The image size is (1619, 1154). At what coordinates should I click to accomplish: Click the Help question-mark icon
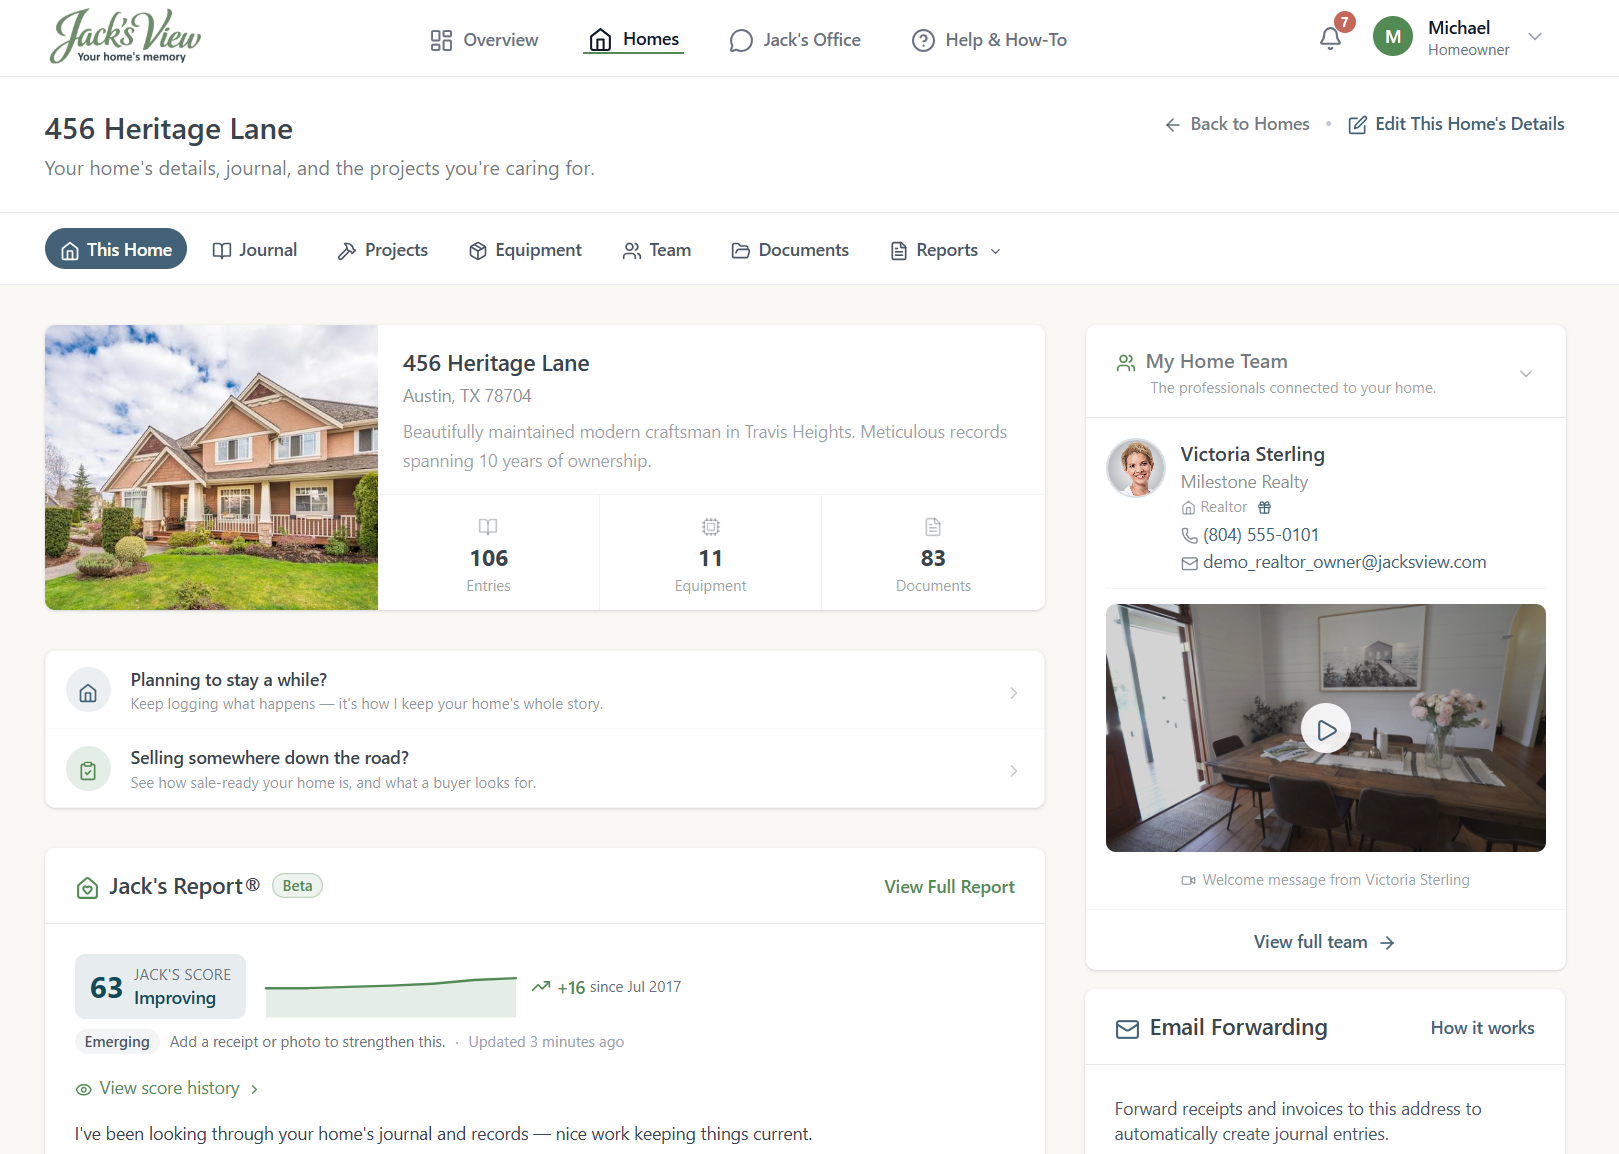pyautogui.click(x=923, y=40)
